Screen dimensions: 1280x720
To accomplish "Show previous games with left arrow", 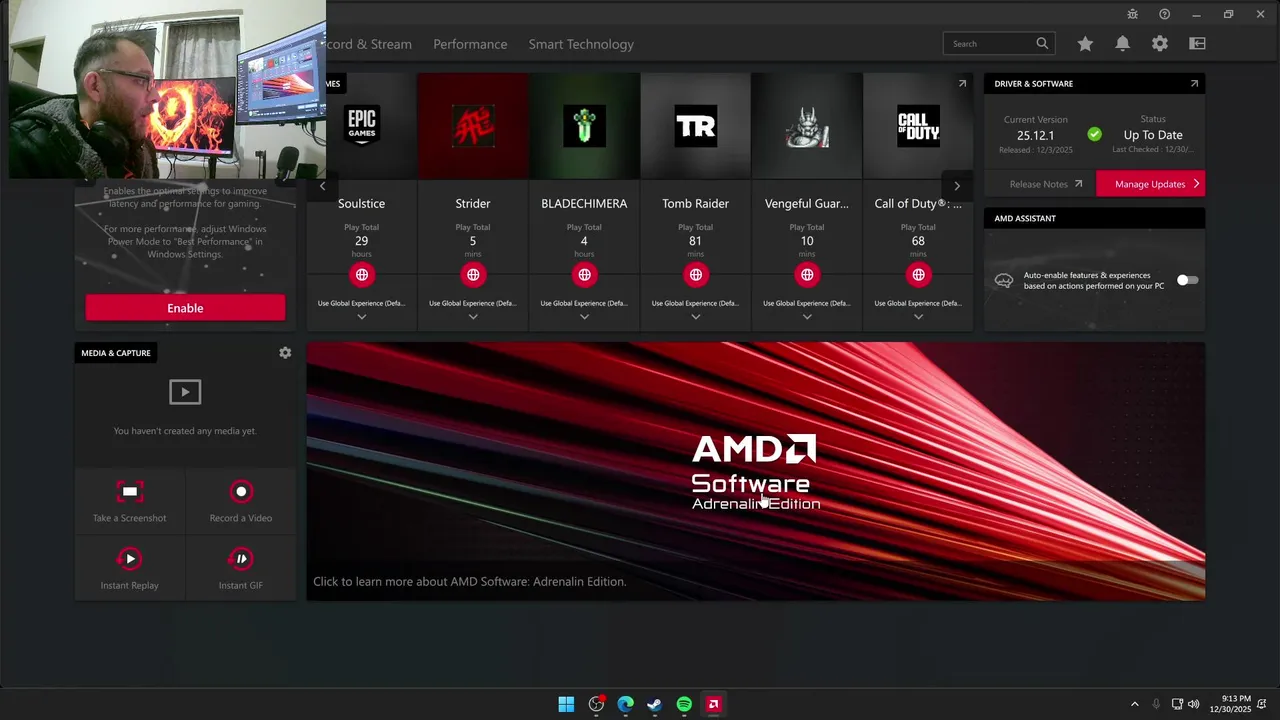I will click(322, 186).
